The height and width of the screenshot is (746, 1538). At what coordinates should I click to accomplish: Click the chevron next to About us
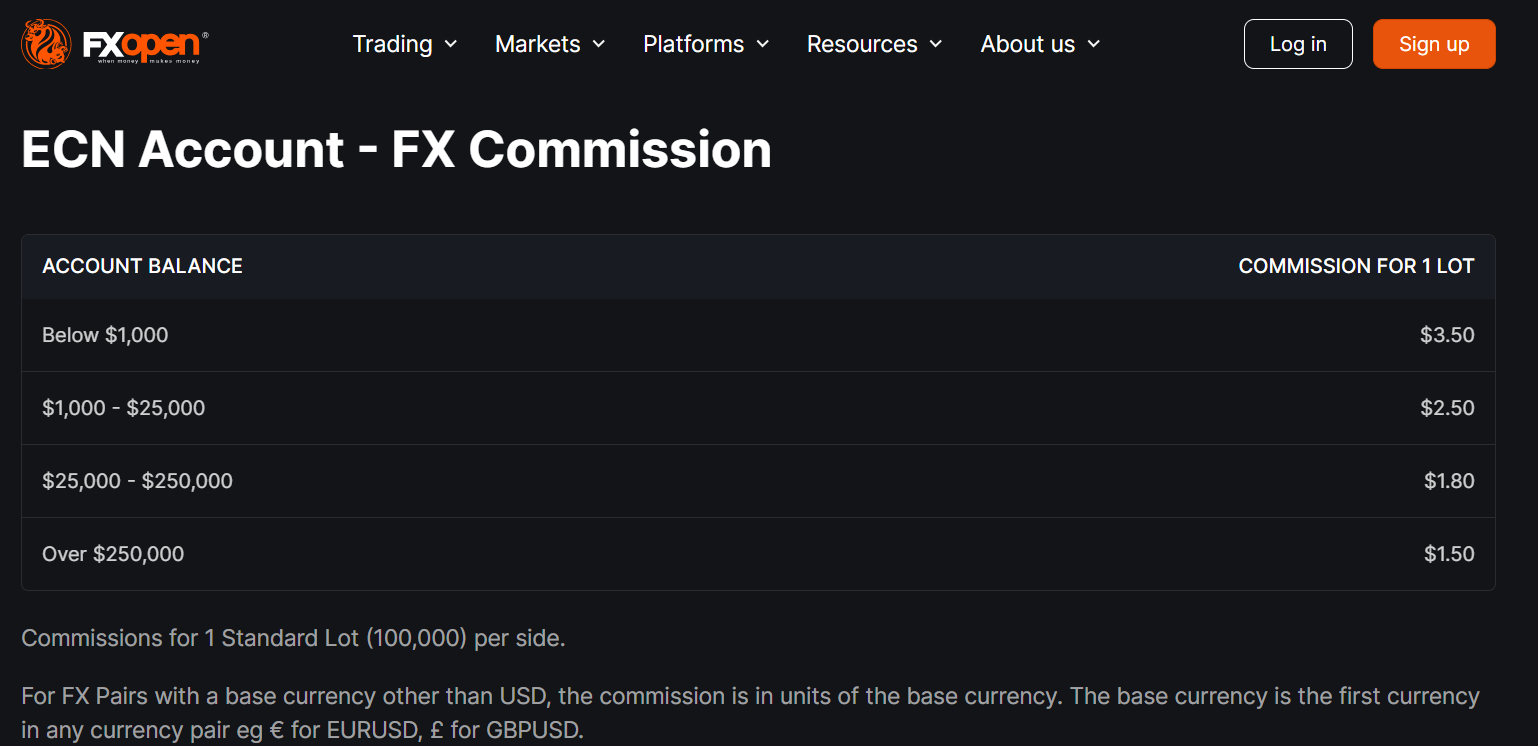point(1094,44)
